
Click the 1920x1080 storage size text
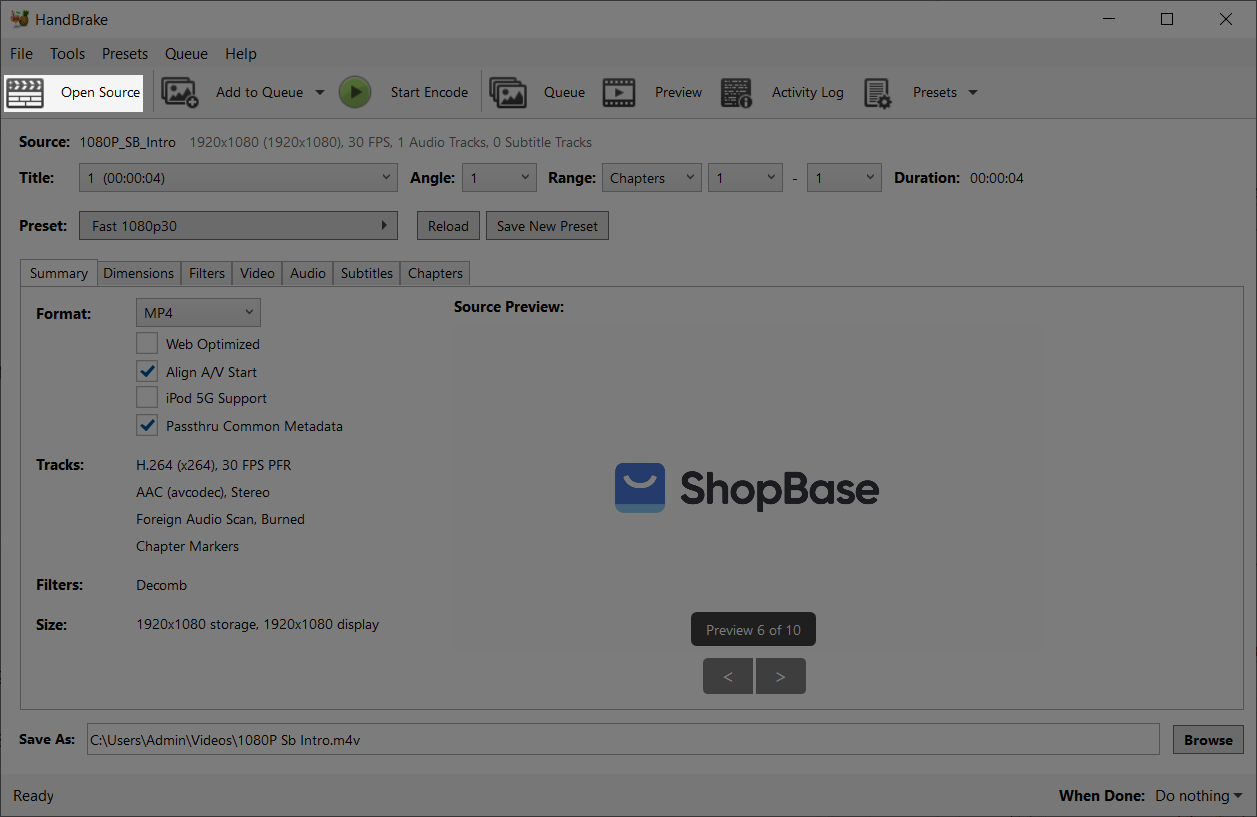point(257,624)
